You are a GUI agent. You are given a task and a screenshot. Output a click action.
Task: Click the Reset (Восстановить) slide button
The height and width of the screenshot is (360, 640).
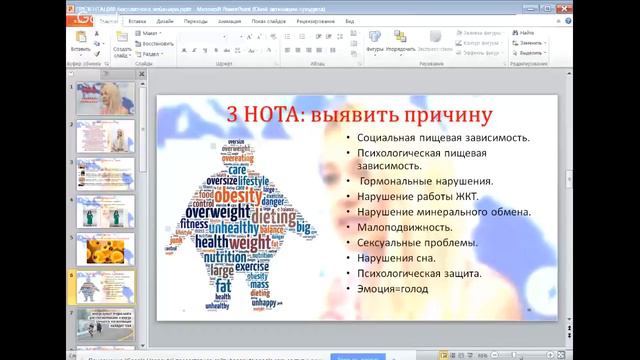pos(154,44)
